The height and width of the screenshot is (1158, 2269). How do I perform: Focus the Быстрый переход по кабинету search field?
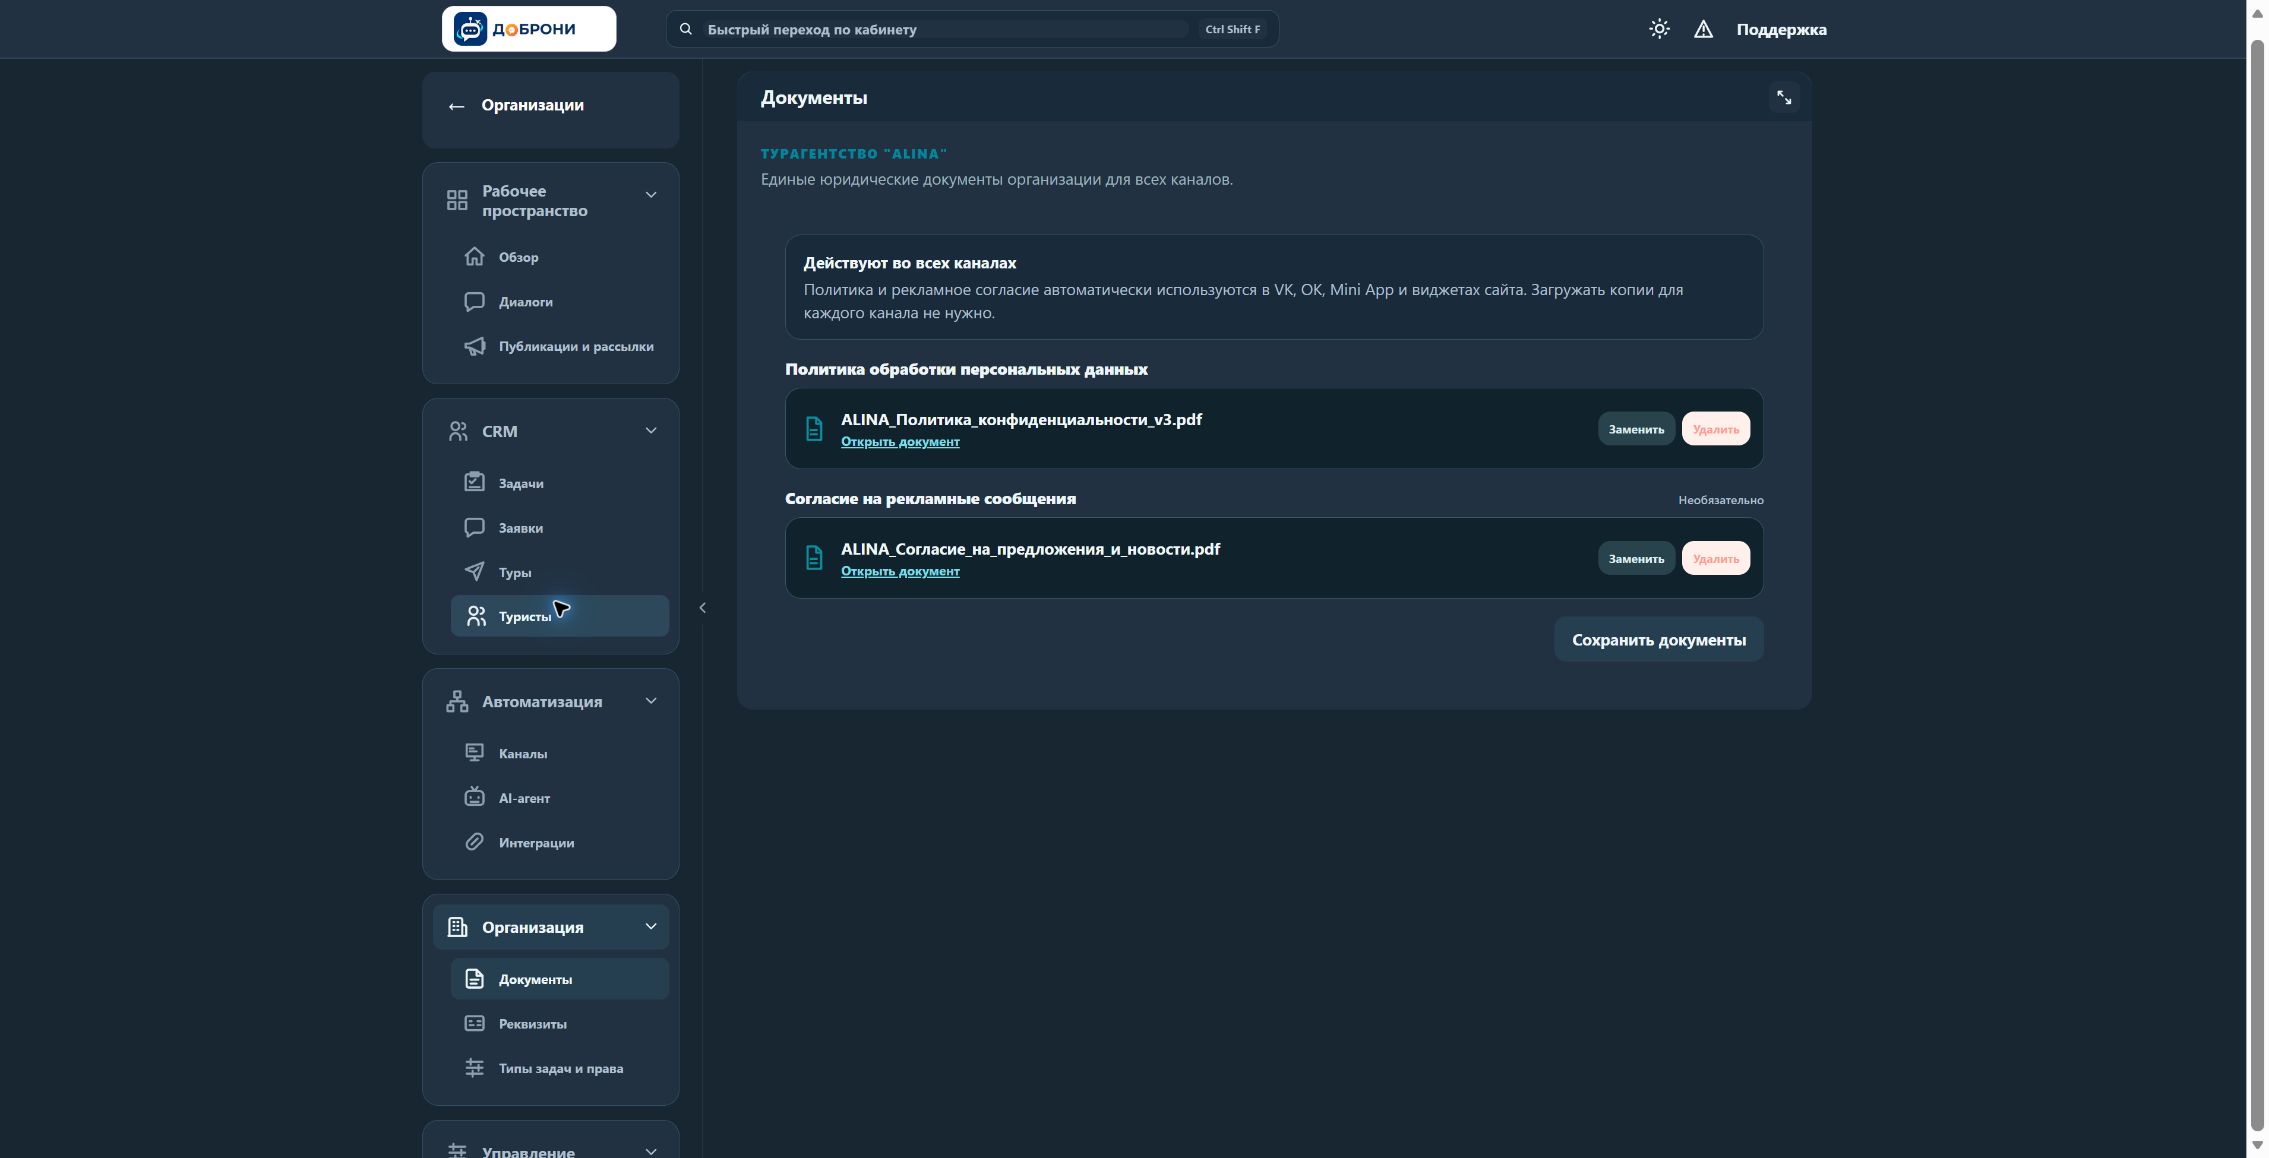[972, 29]
